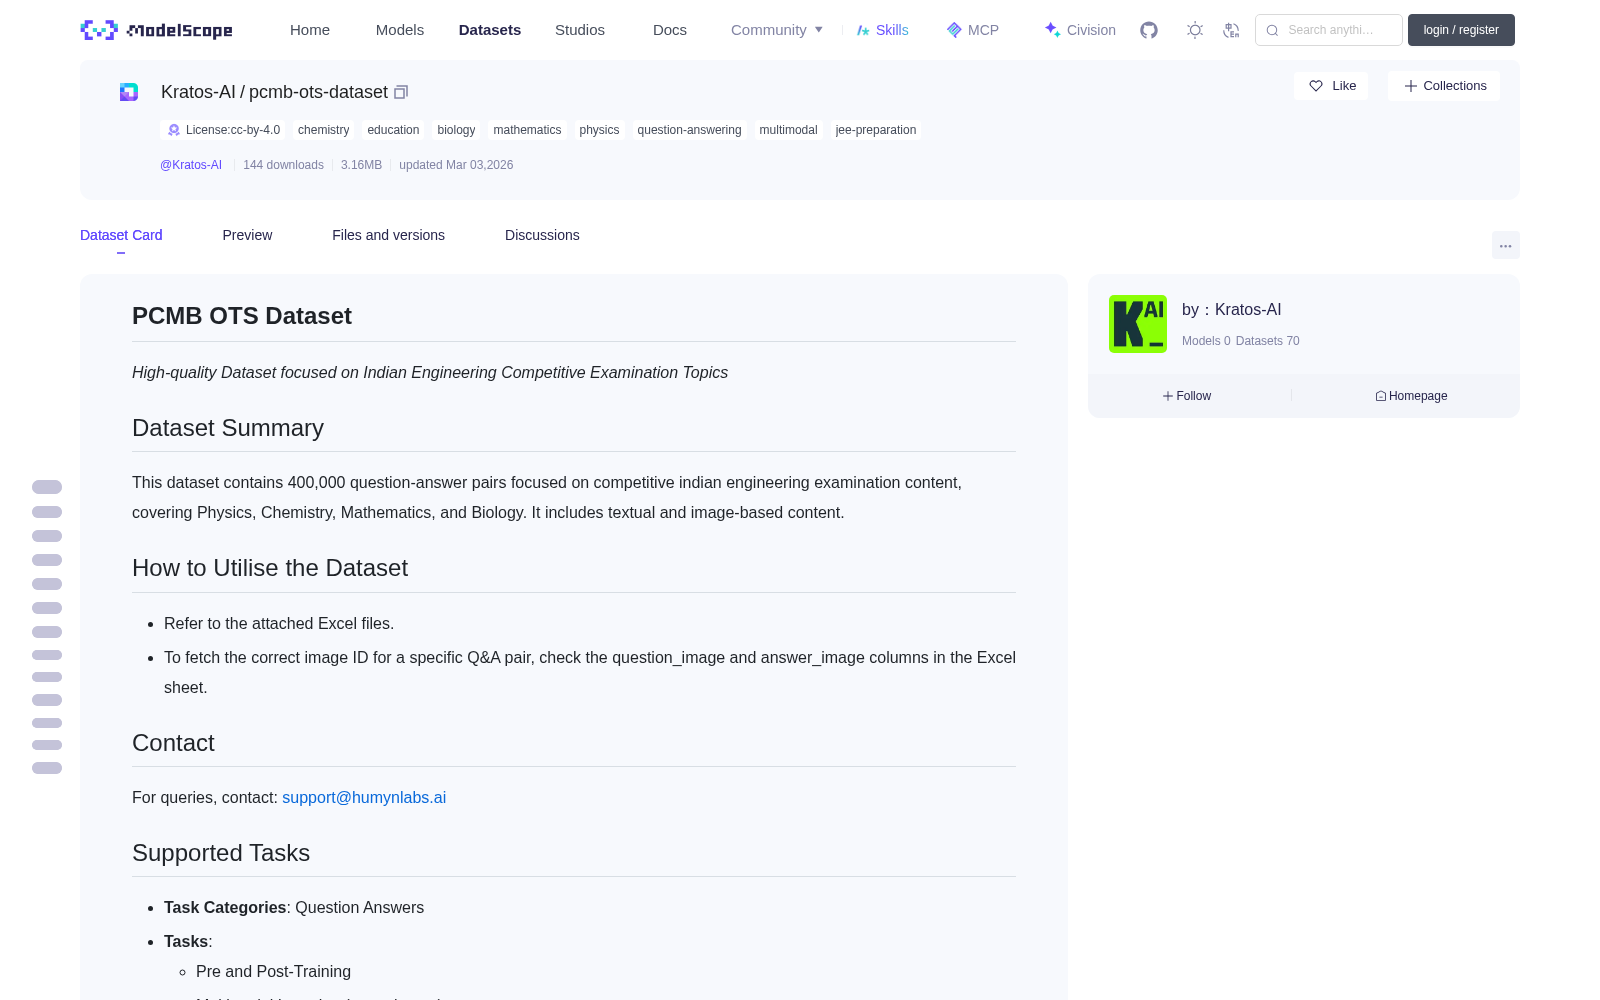Viewport: 1600px width, 1000px height.
Task: Open the support@humynlabs.ai email link
Action: pyautogui.click(x=364, y=798)
